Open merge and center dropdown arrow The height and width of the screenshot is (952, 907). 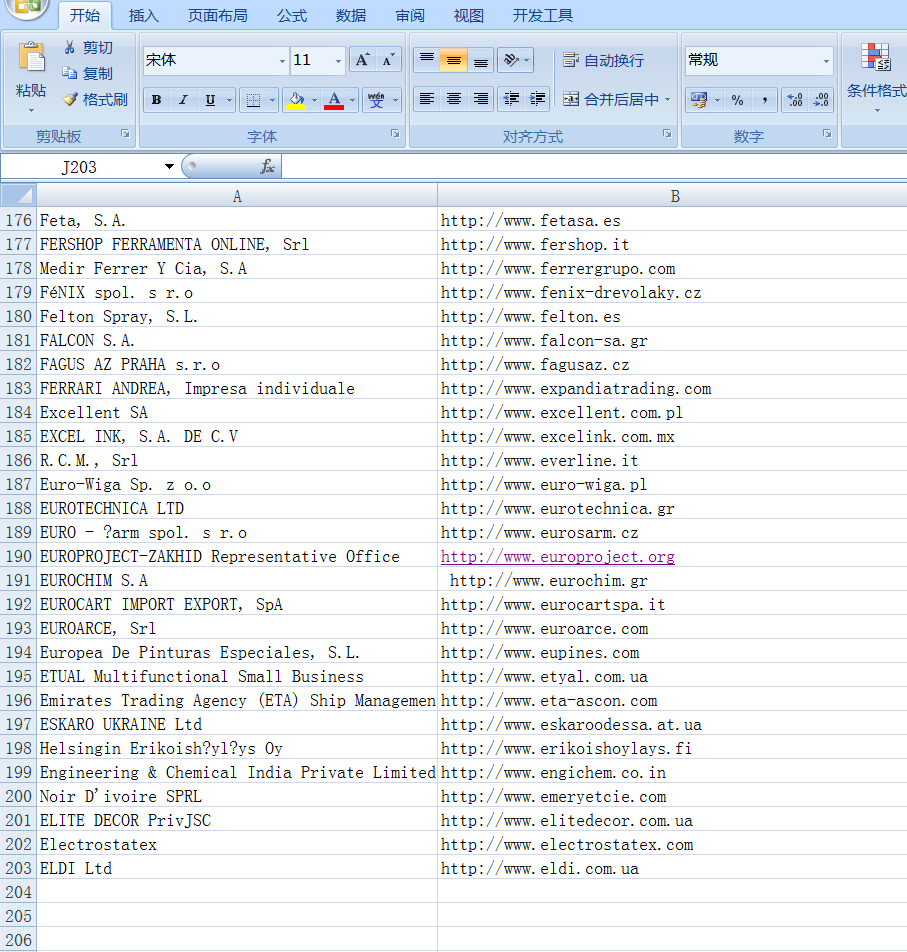pos(667,99)
